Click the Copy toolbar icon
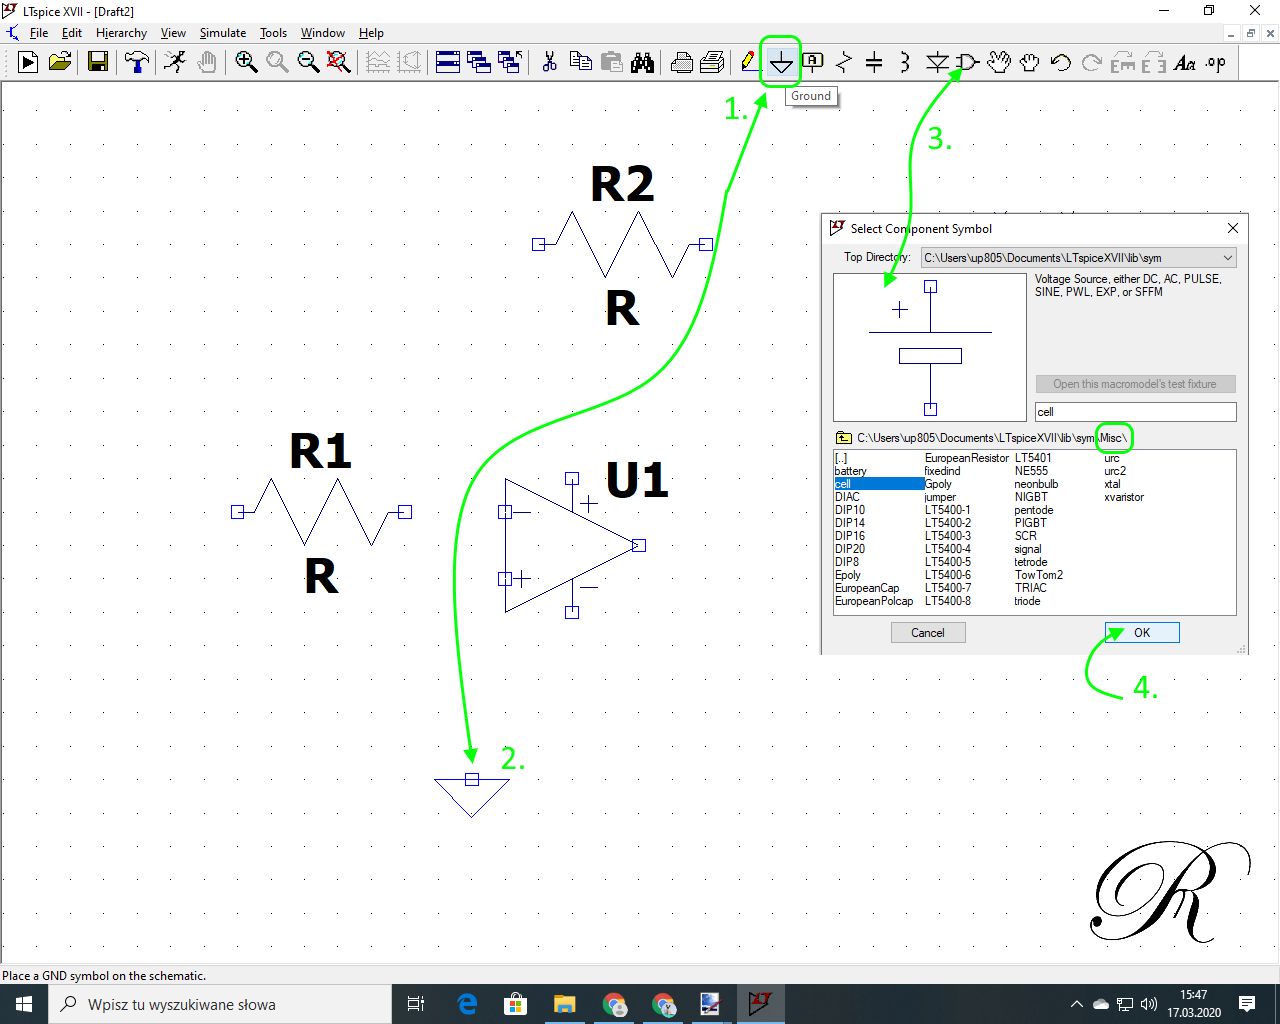The height and width of the screenshot is (1024, 1280). [580, 62]
